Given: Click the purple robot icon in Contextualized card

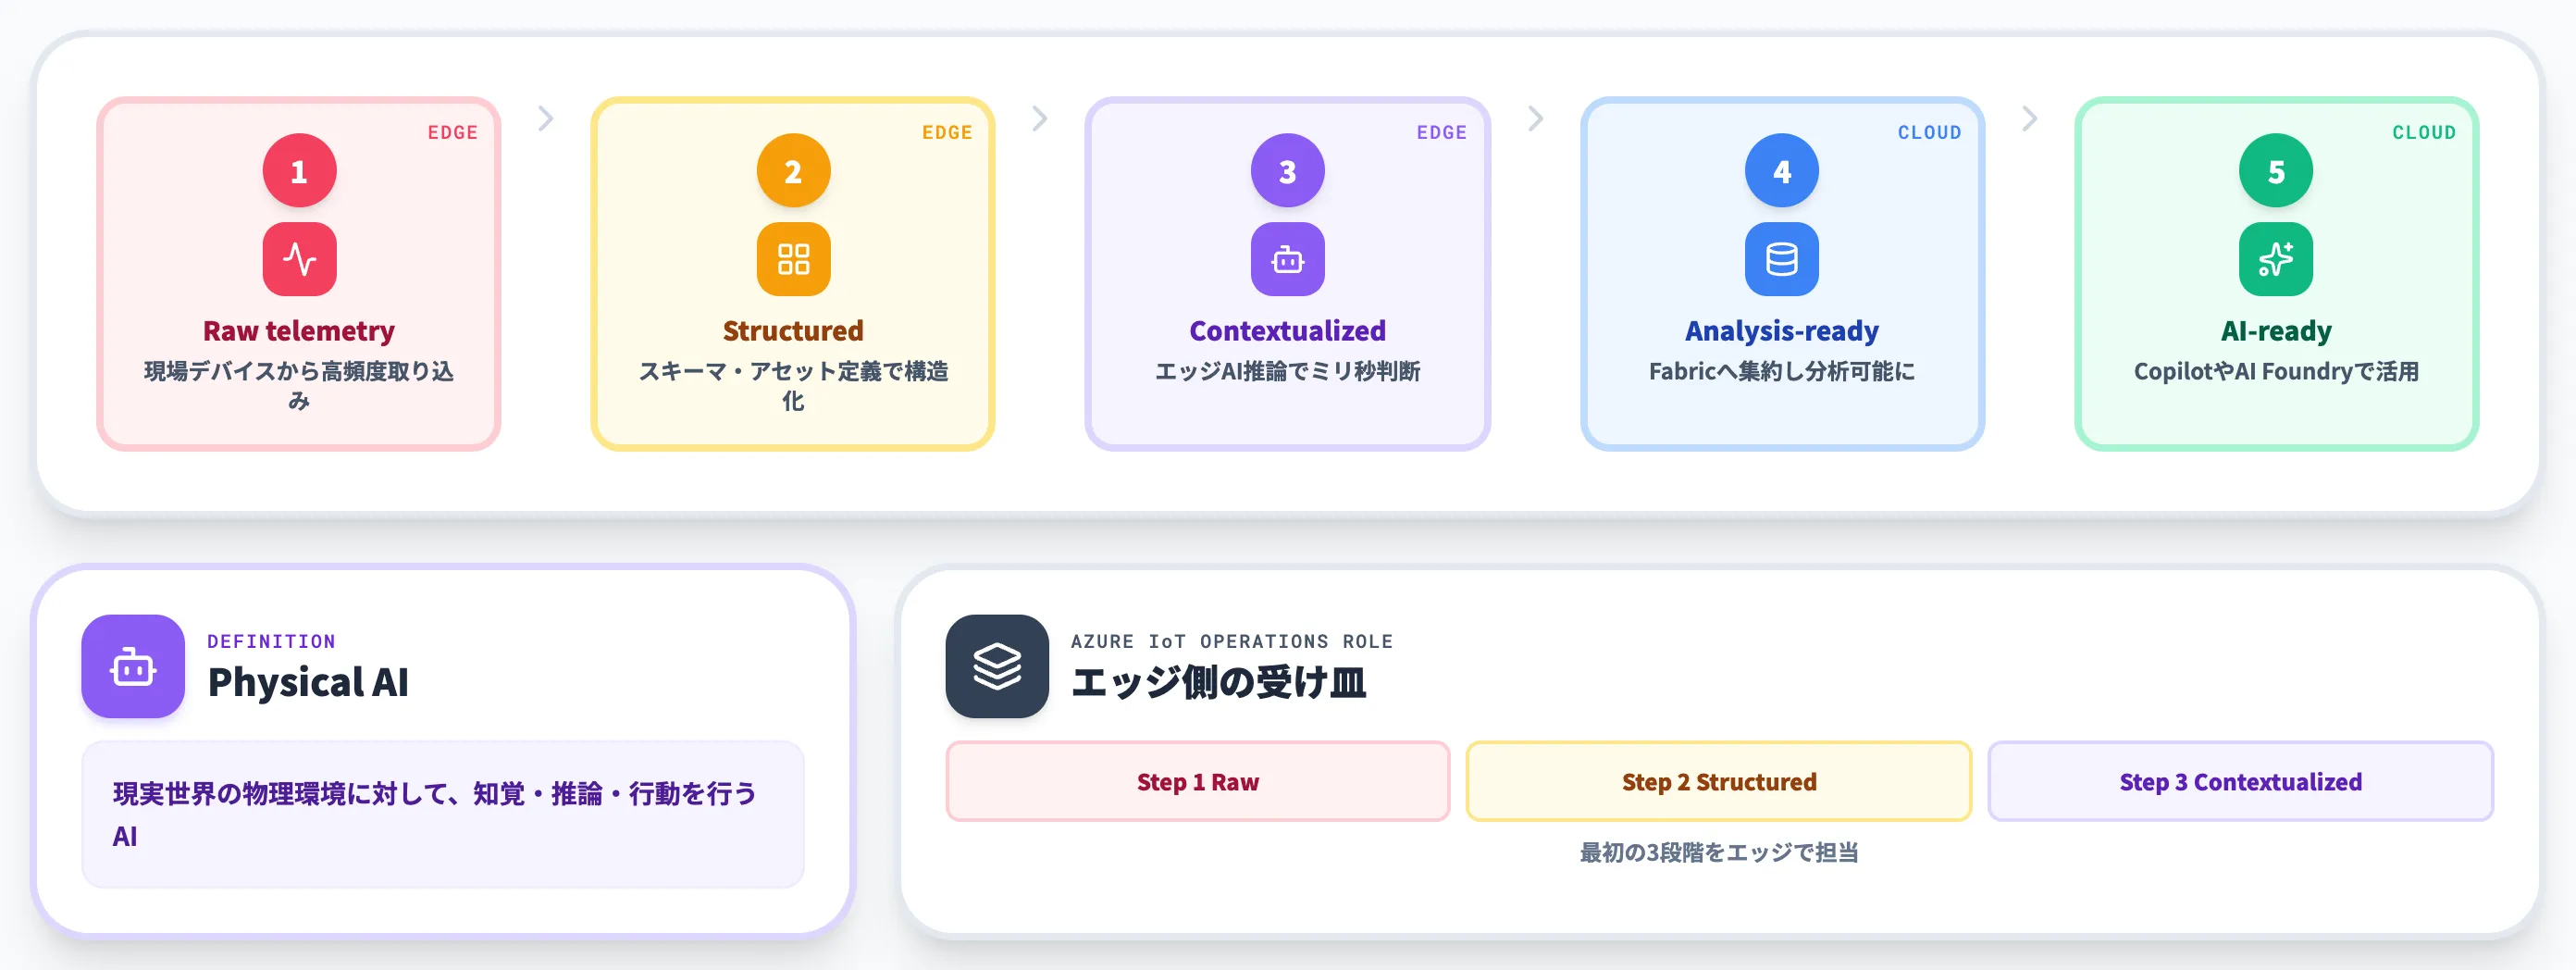Looking at the screenshot, I should 1287,259.
